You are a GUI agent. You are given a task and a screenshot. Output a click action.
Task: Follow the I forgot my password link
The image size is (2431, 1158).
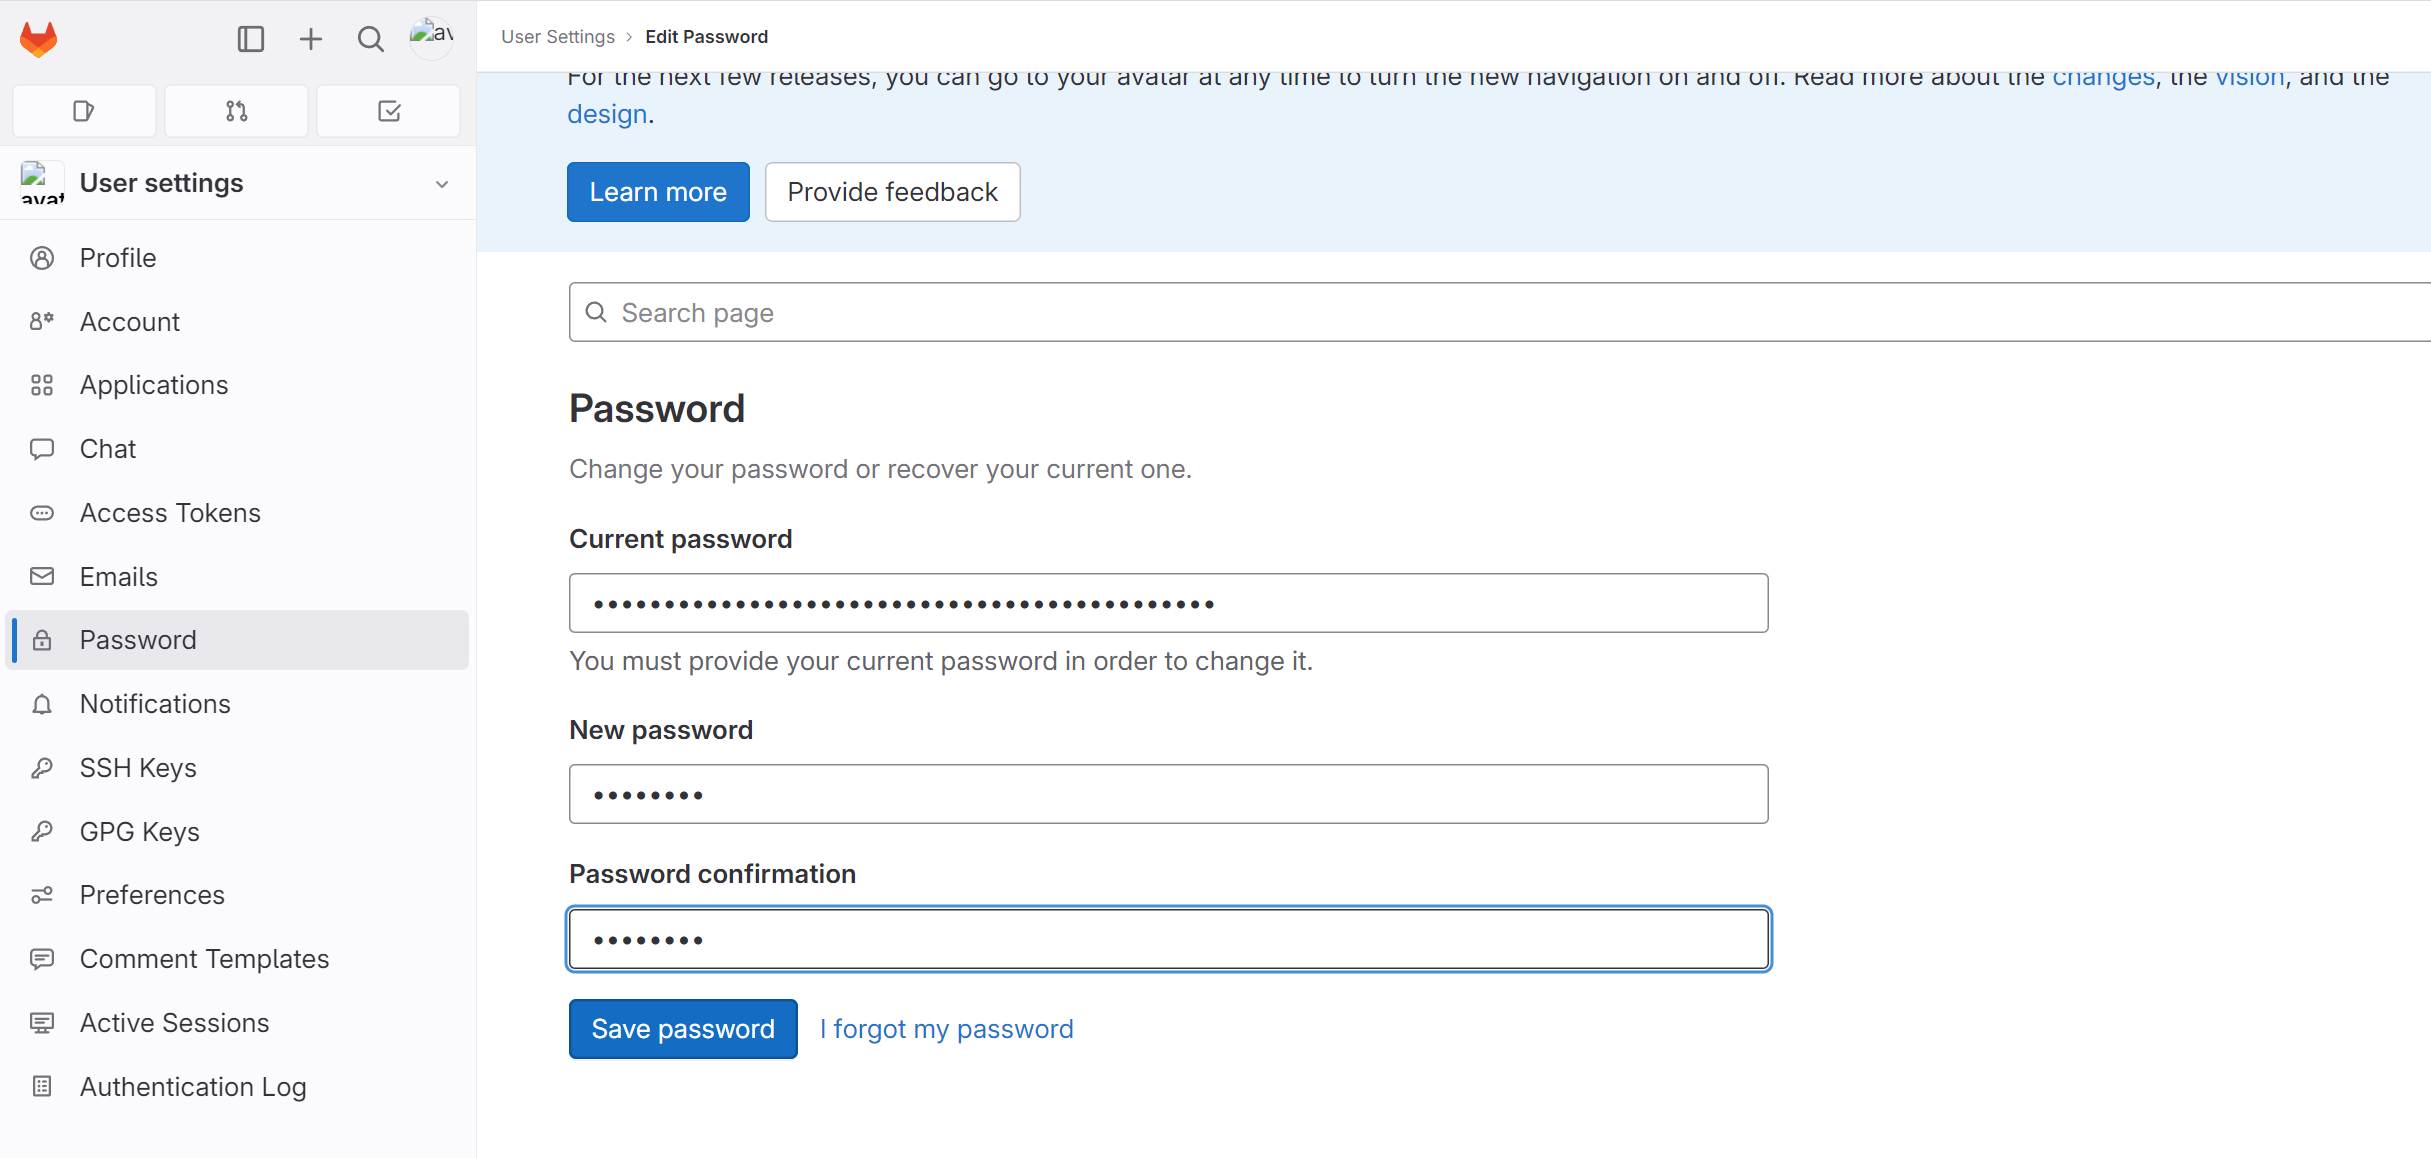[947, 1029]
